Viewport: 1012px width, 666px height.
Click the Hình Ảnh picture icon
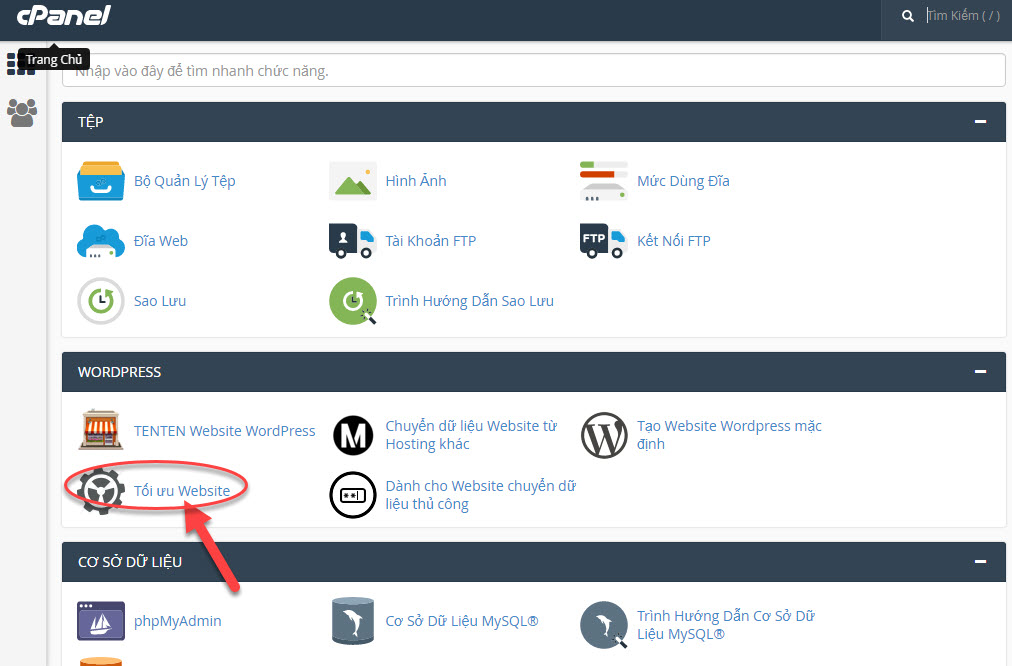click(352, 181)
